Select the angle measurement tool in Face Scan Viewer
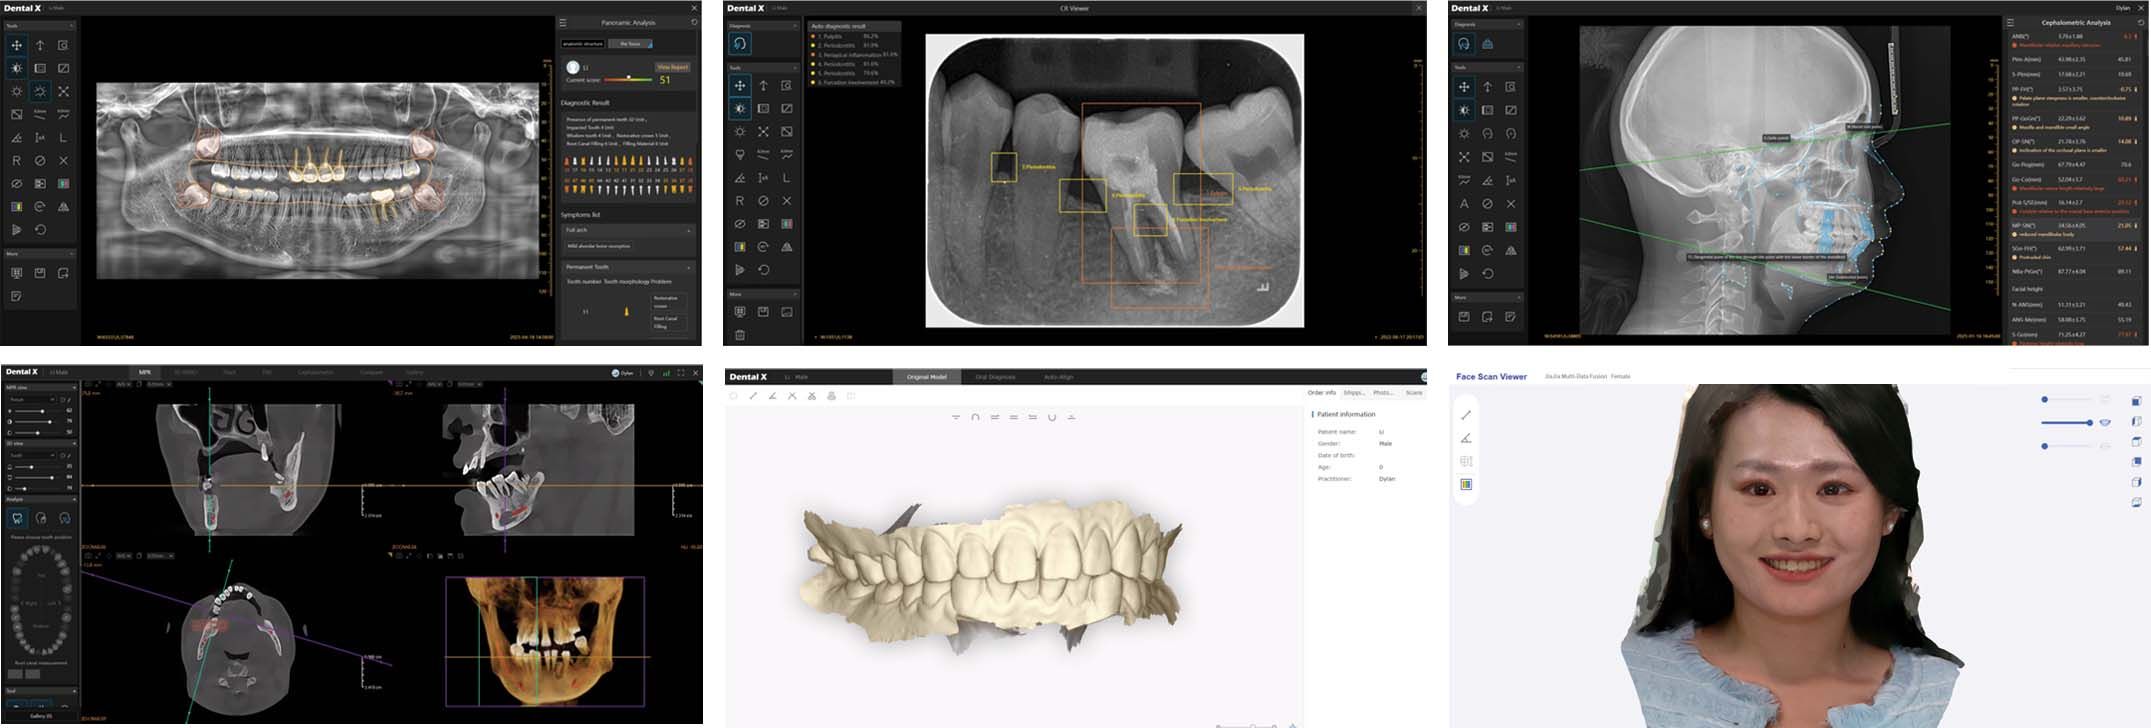Screen dimensions: 2151x728 coord(1466,438)
